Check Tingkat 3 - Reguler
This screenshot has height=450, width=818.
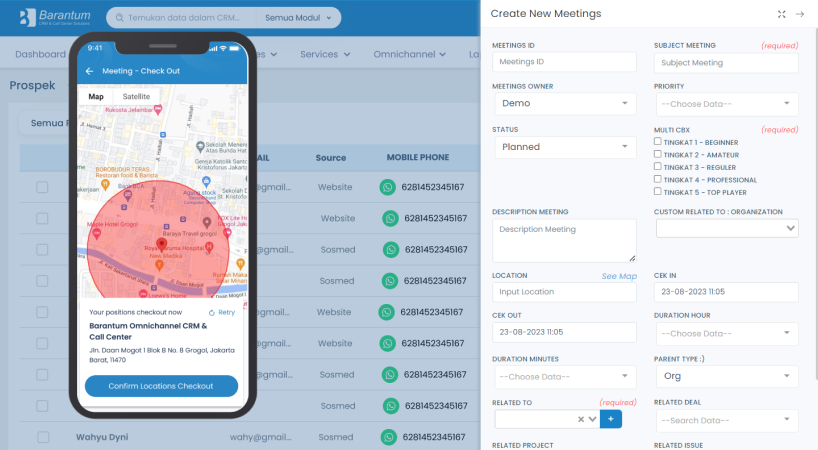pyautogui.click(x=658, y=166)
